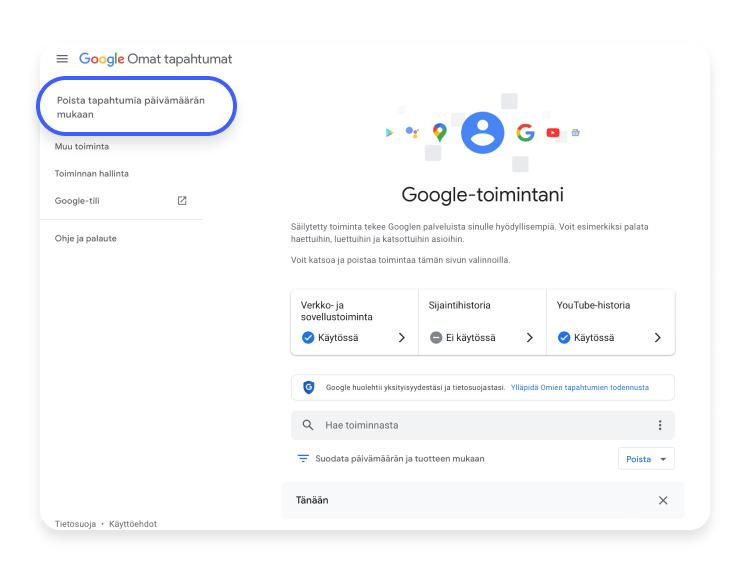Image resolution: width=750 pixels, height=571 pixels.
Task: Open Ylläpidä Omien tapahtumien todennusta link
Action: point(580,387)
